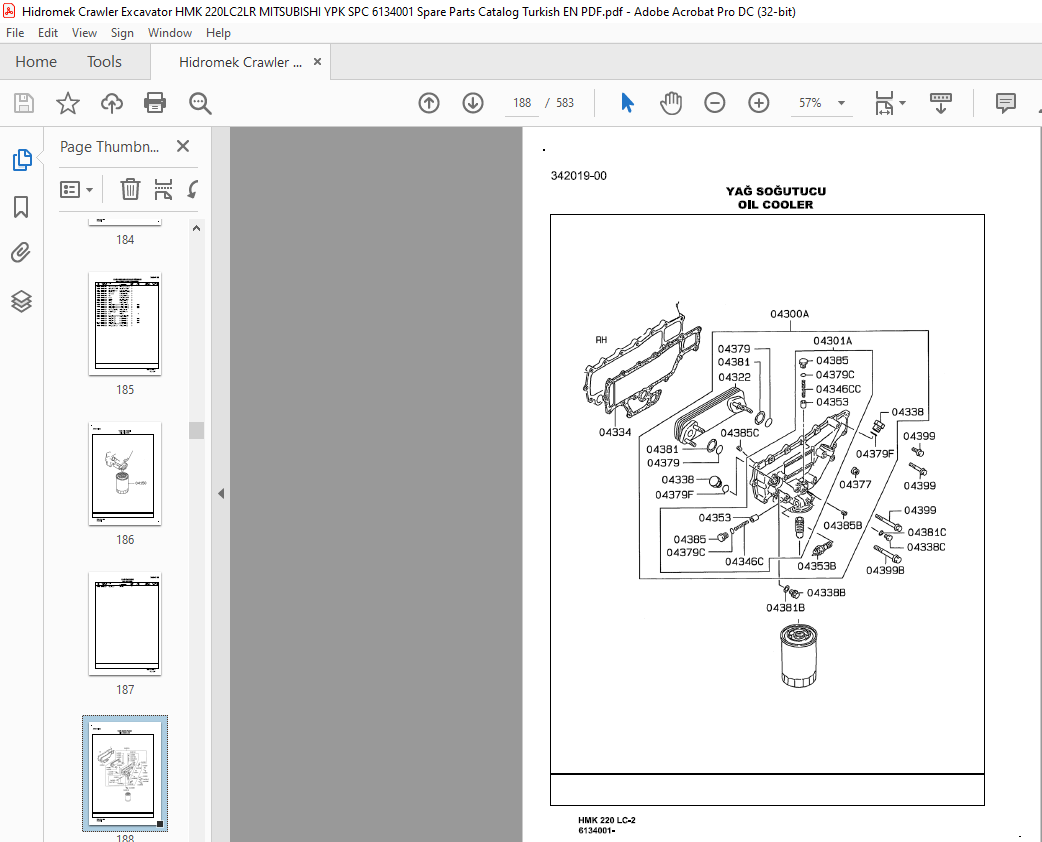1042x842 pixels.
Task: Zoom out with the minus button
Action: click(x=715, y=103)
